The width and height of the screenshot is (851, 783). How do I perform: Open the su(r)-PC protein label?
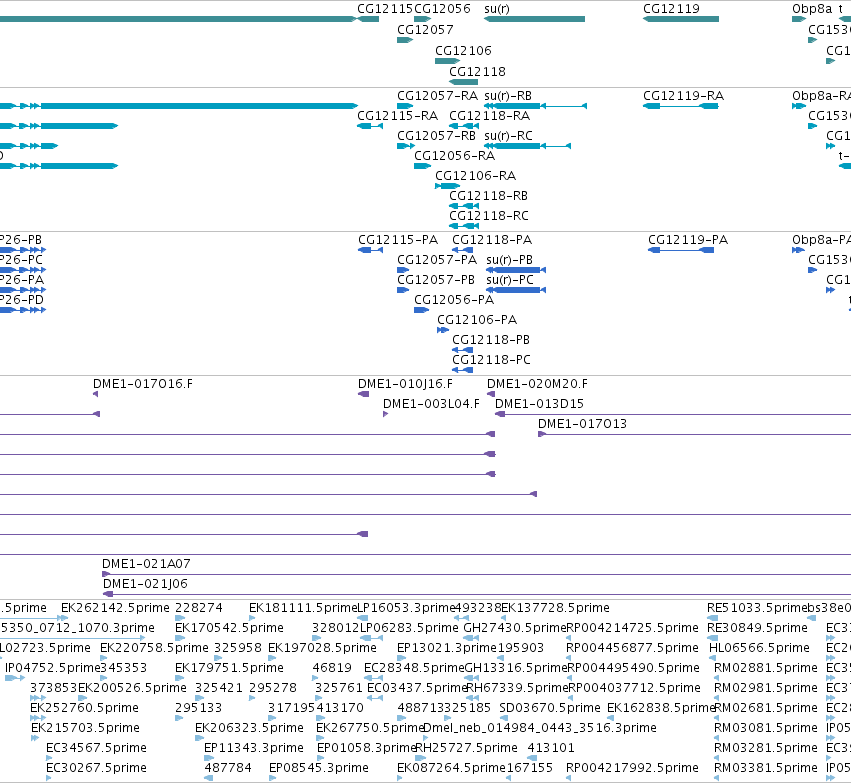(x=510, y=280)
